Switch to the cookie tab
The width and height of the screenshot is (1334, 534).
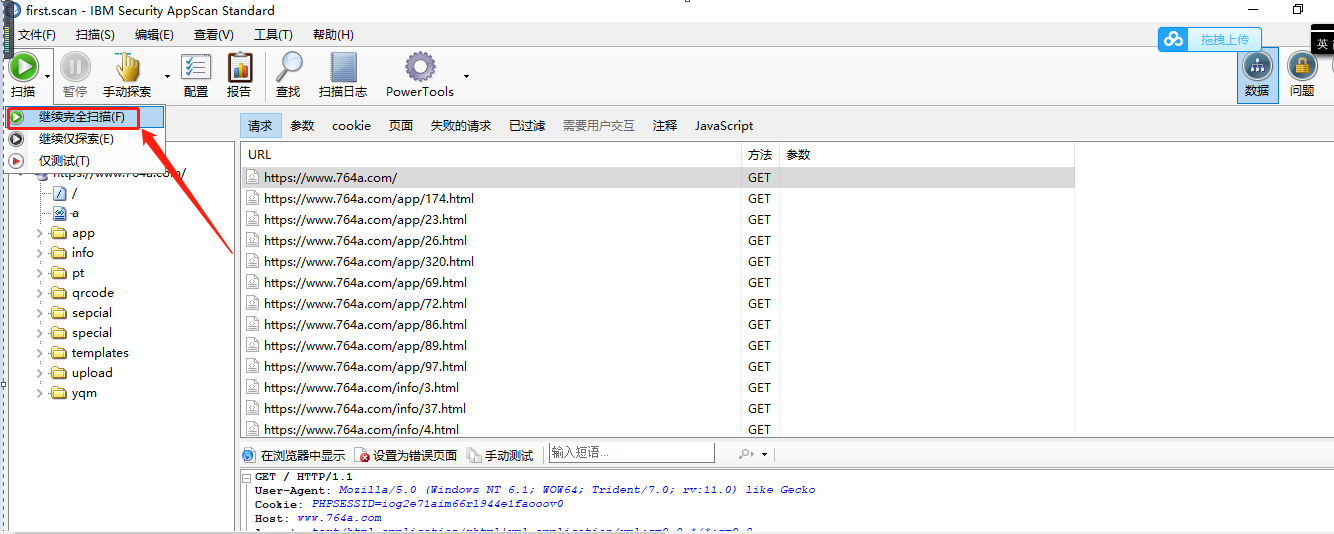(351, 126)
